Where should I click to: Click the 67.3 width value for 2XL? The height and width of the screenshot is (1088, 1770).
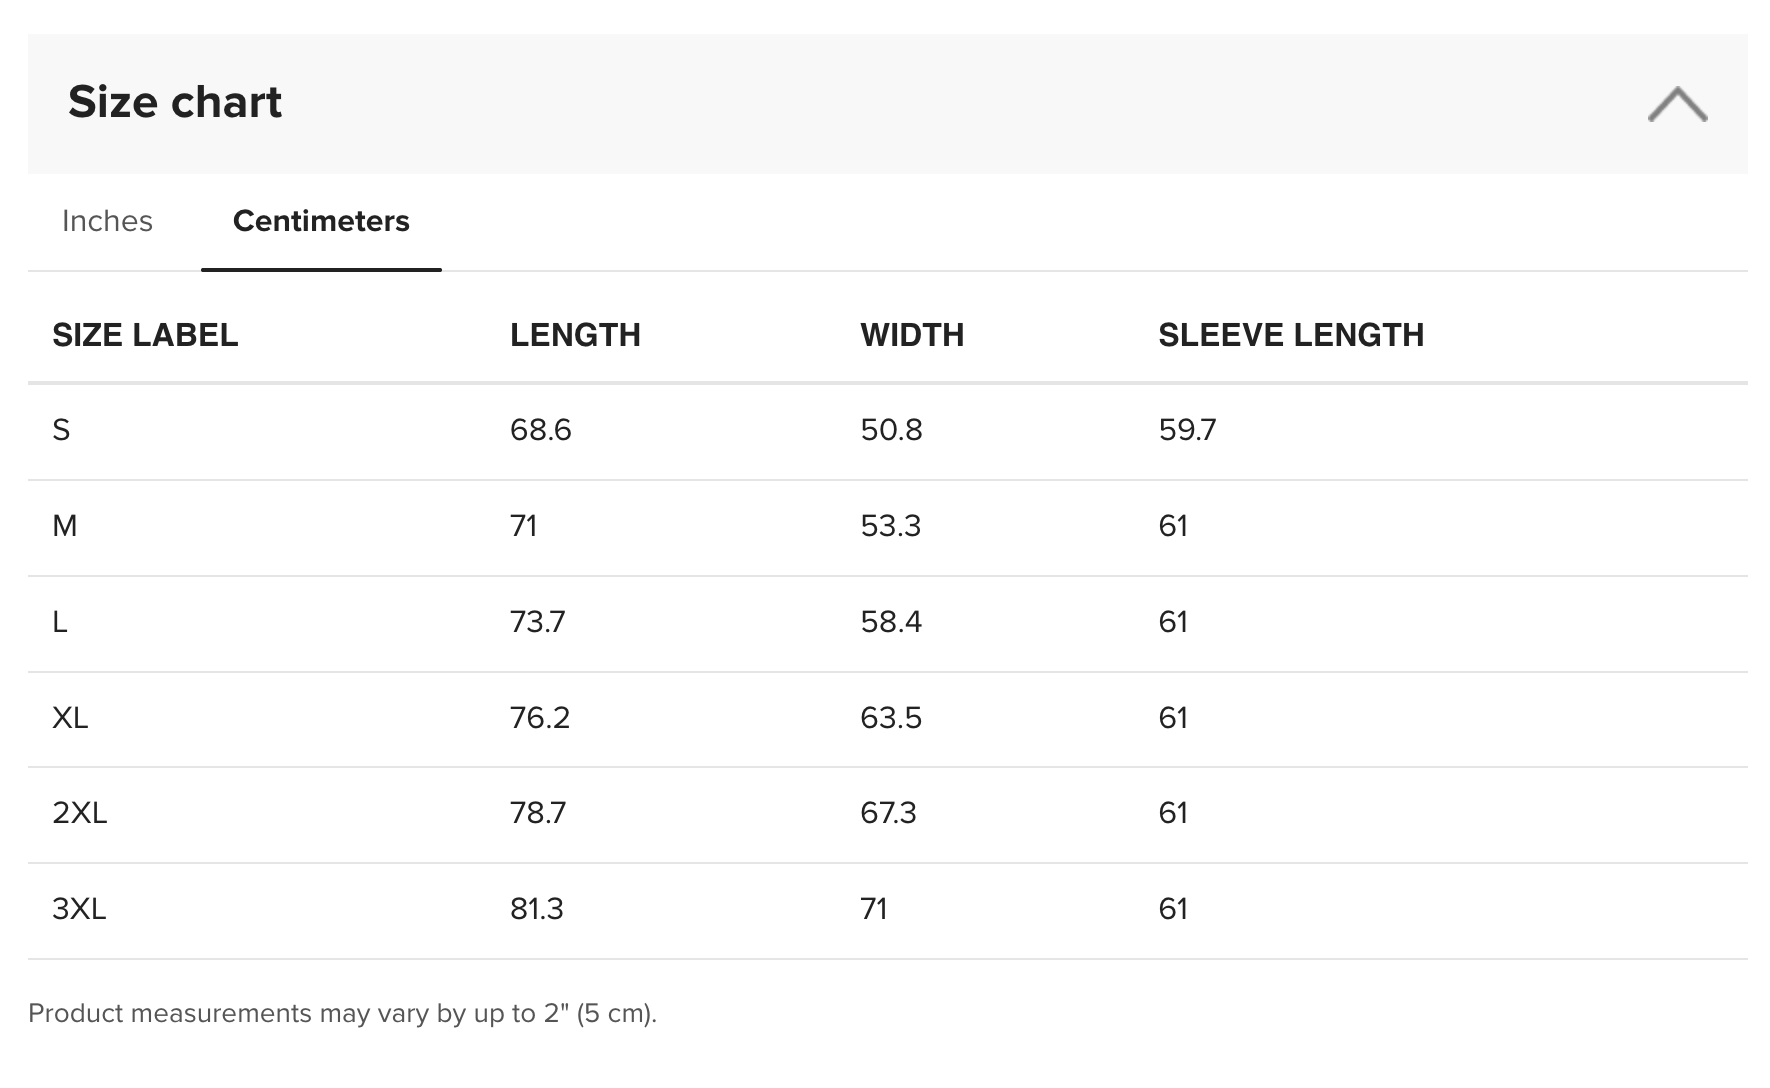click(x=888, y=813)
